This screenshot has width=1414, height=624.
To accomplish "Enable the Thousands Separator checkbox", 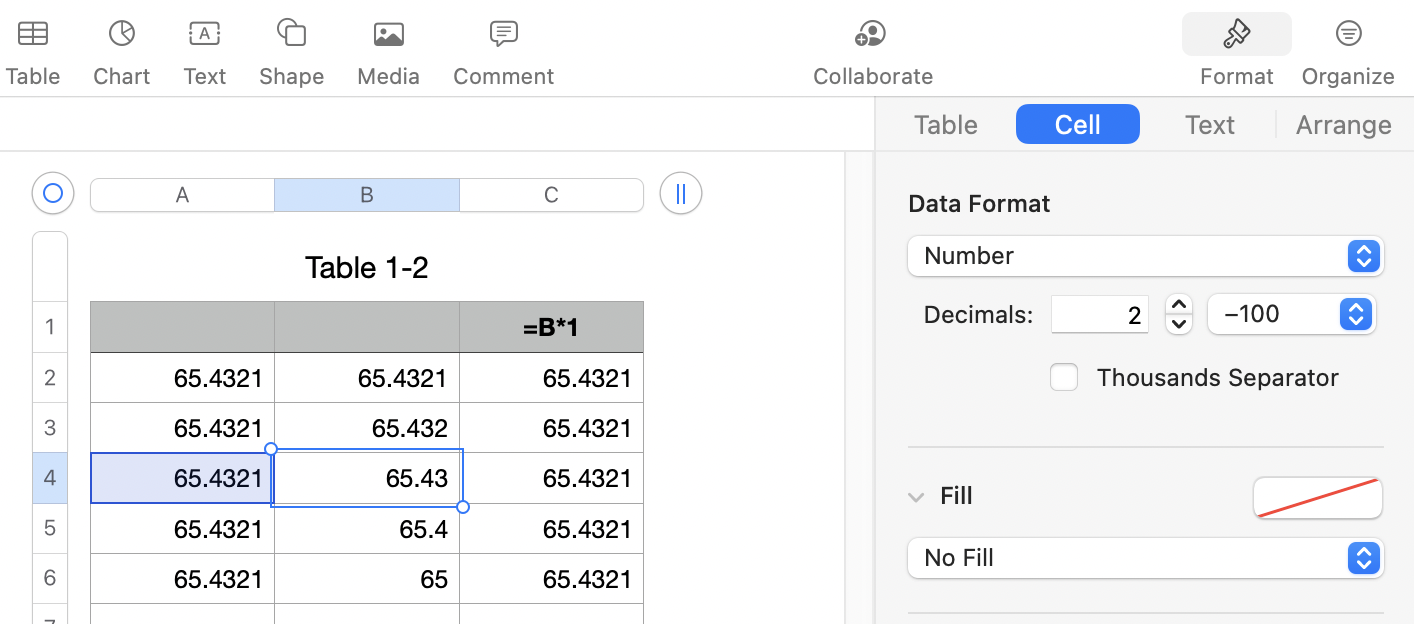I will tap(1064, 377).
